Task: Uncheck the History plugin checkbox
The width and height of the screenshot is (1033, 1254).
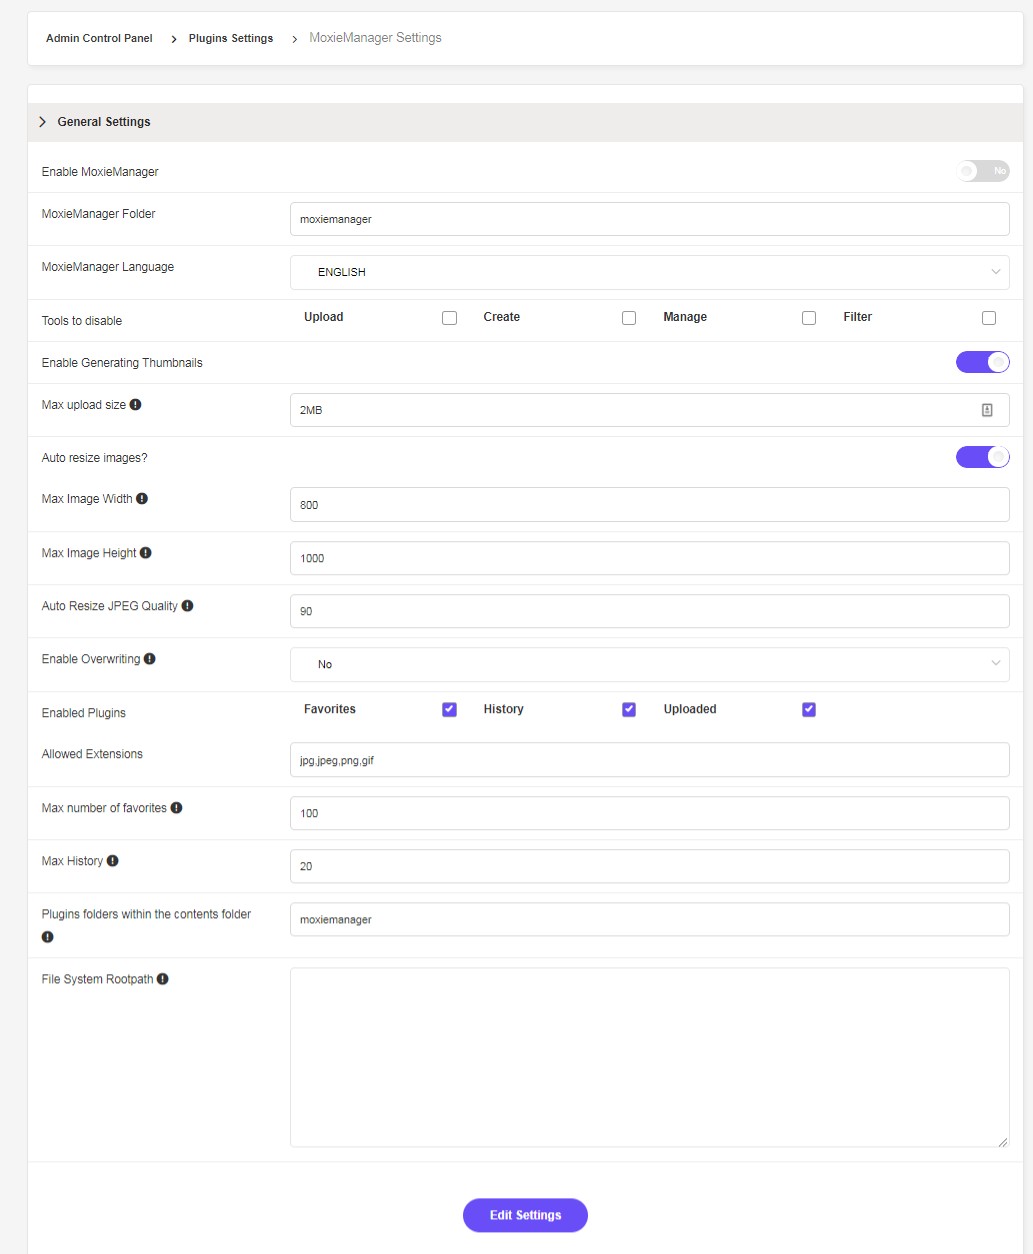Action: coord(629,709)
